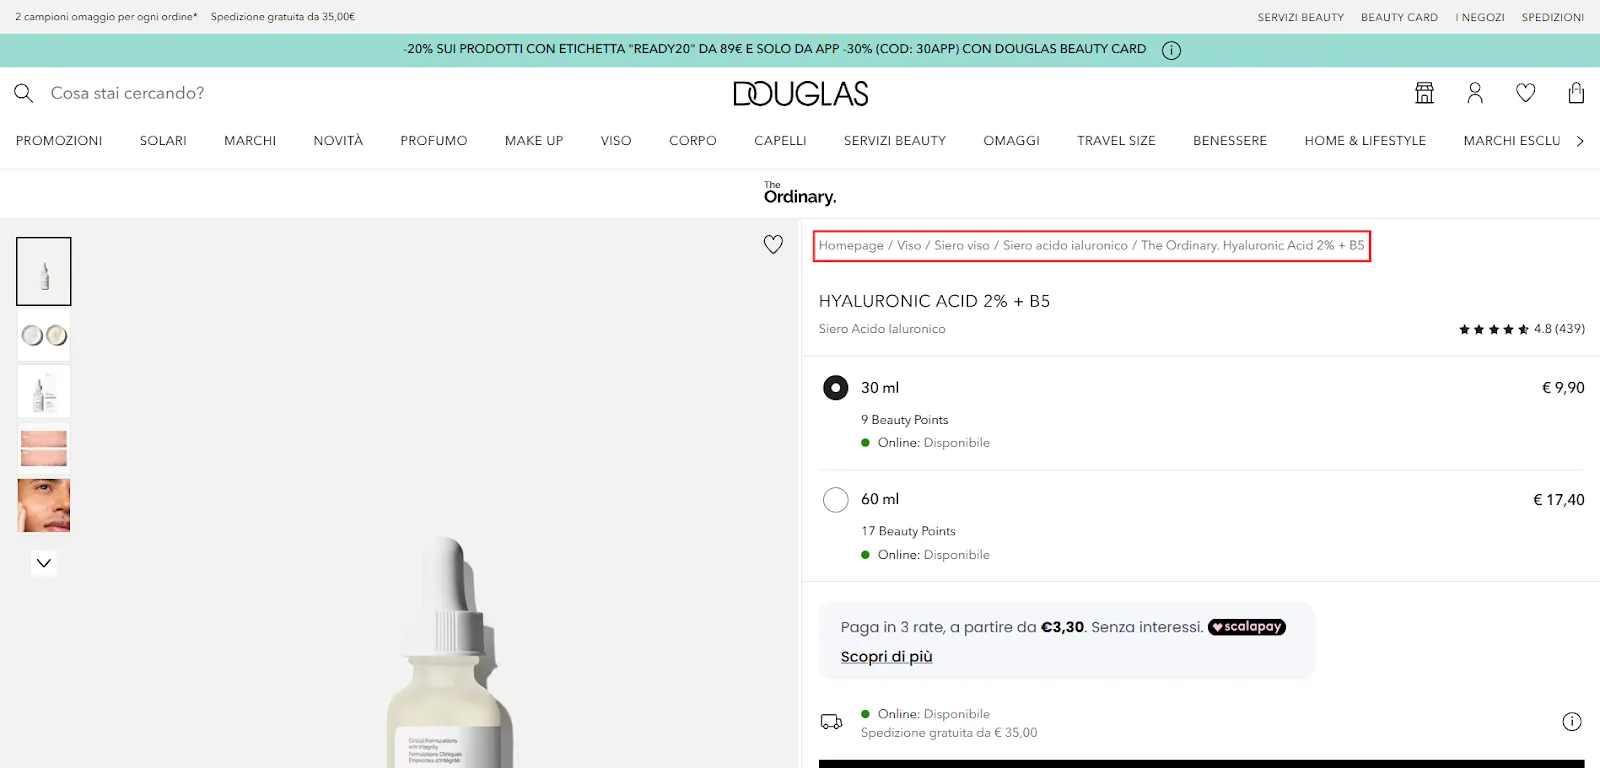
Task: Open Siero acido ialuronico breadcrumb link
Action: 1065,245
